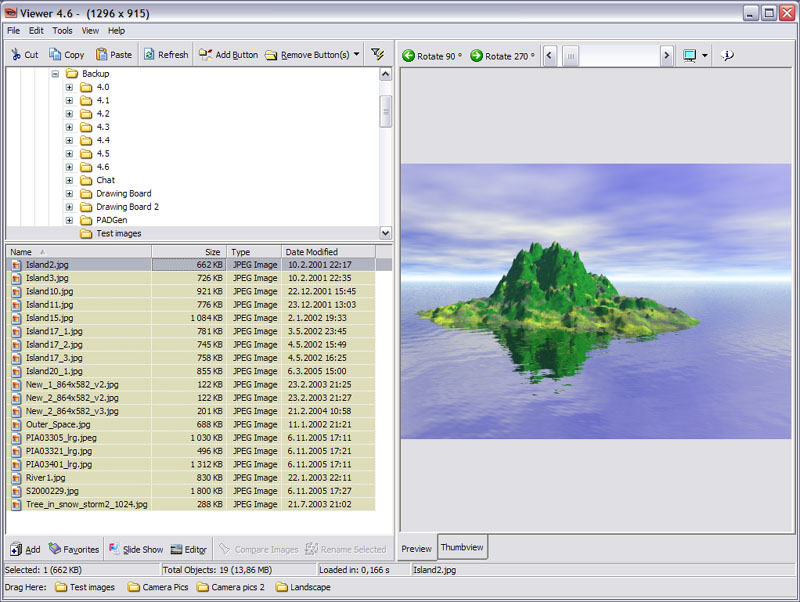Rotate the image 90 degrees

pyautogui.click(x=432, y=56)
